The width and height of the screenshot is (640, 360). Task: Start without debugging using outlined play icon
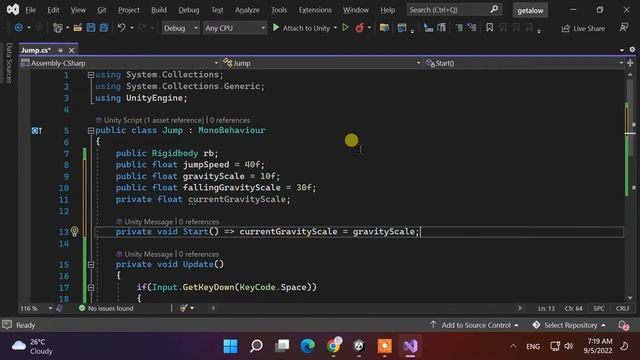[345, 28]
